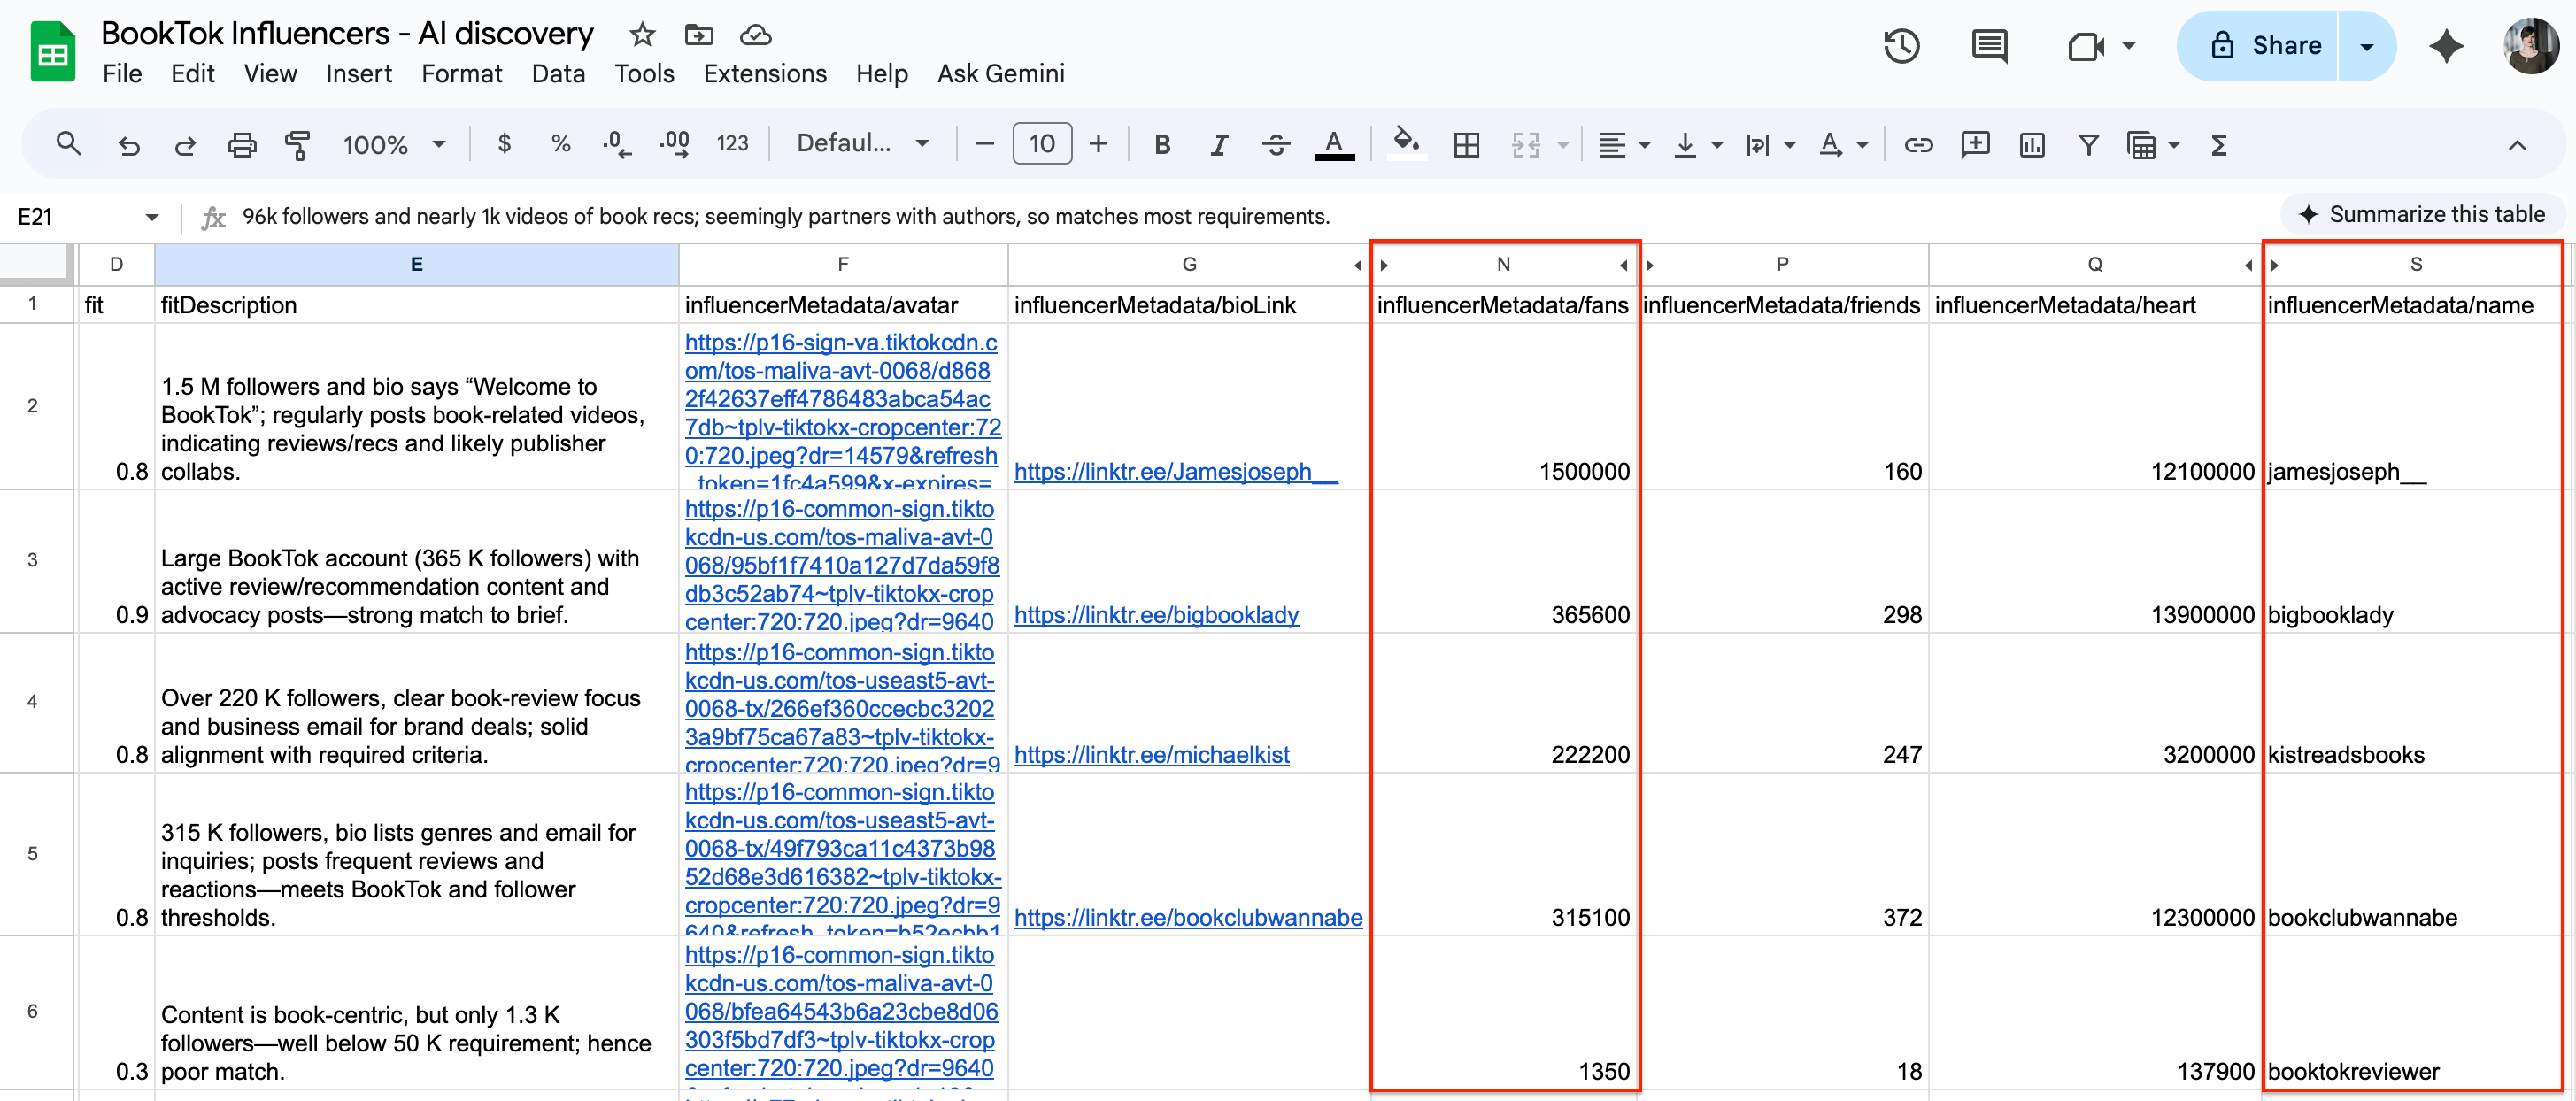Click the Undo icon
Image resolution: width=2576 pixels, height=1101 pixels.
[x=130, y=144]
